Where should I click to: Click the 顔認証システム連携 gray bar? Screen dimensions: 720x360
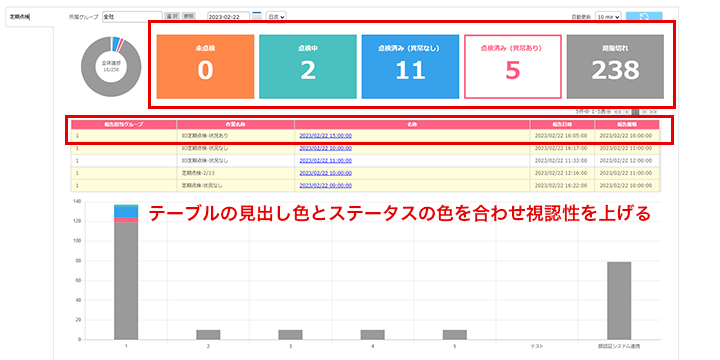coord(619,301)
